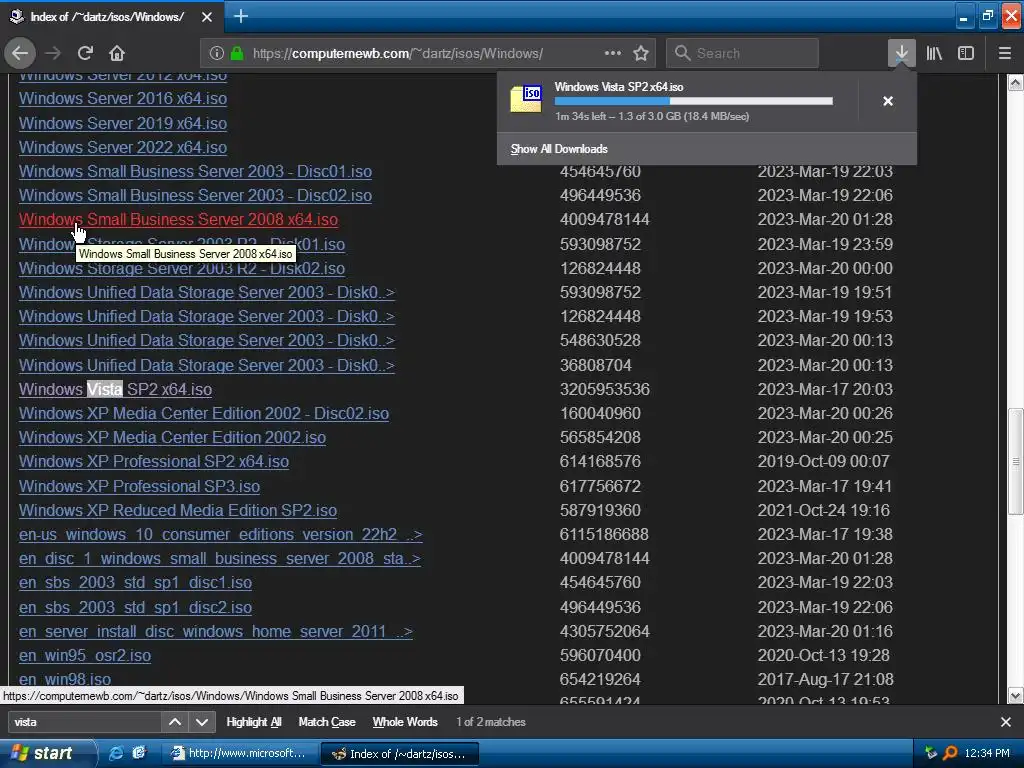Click the green padlock security icon
This screenshot has height=768, width=1024.
(237, 53)
